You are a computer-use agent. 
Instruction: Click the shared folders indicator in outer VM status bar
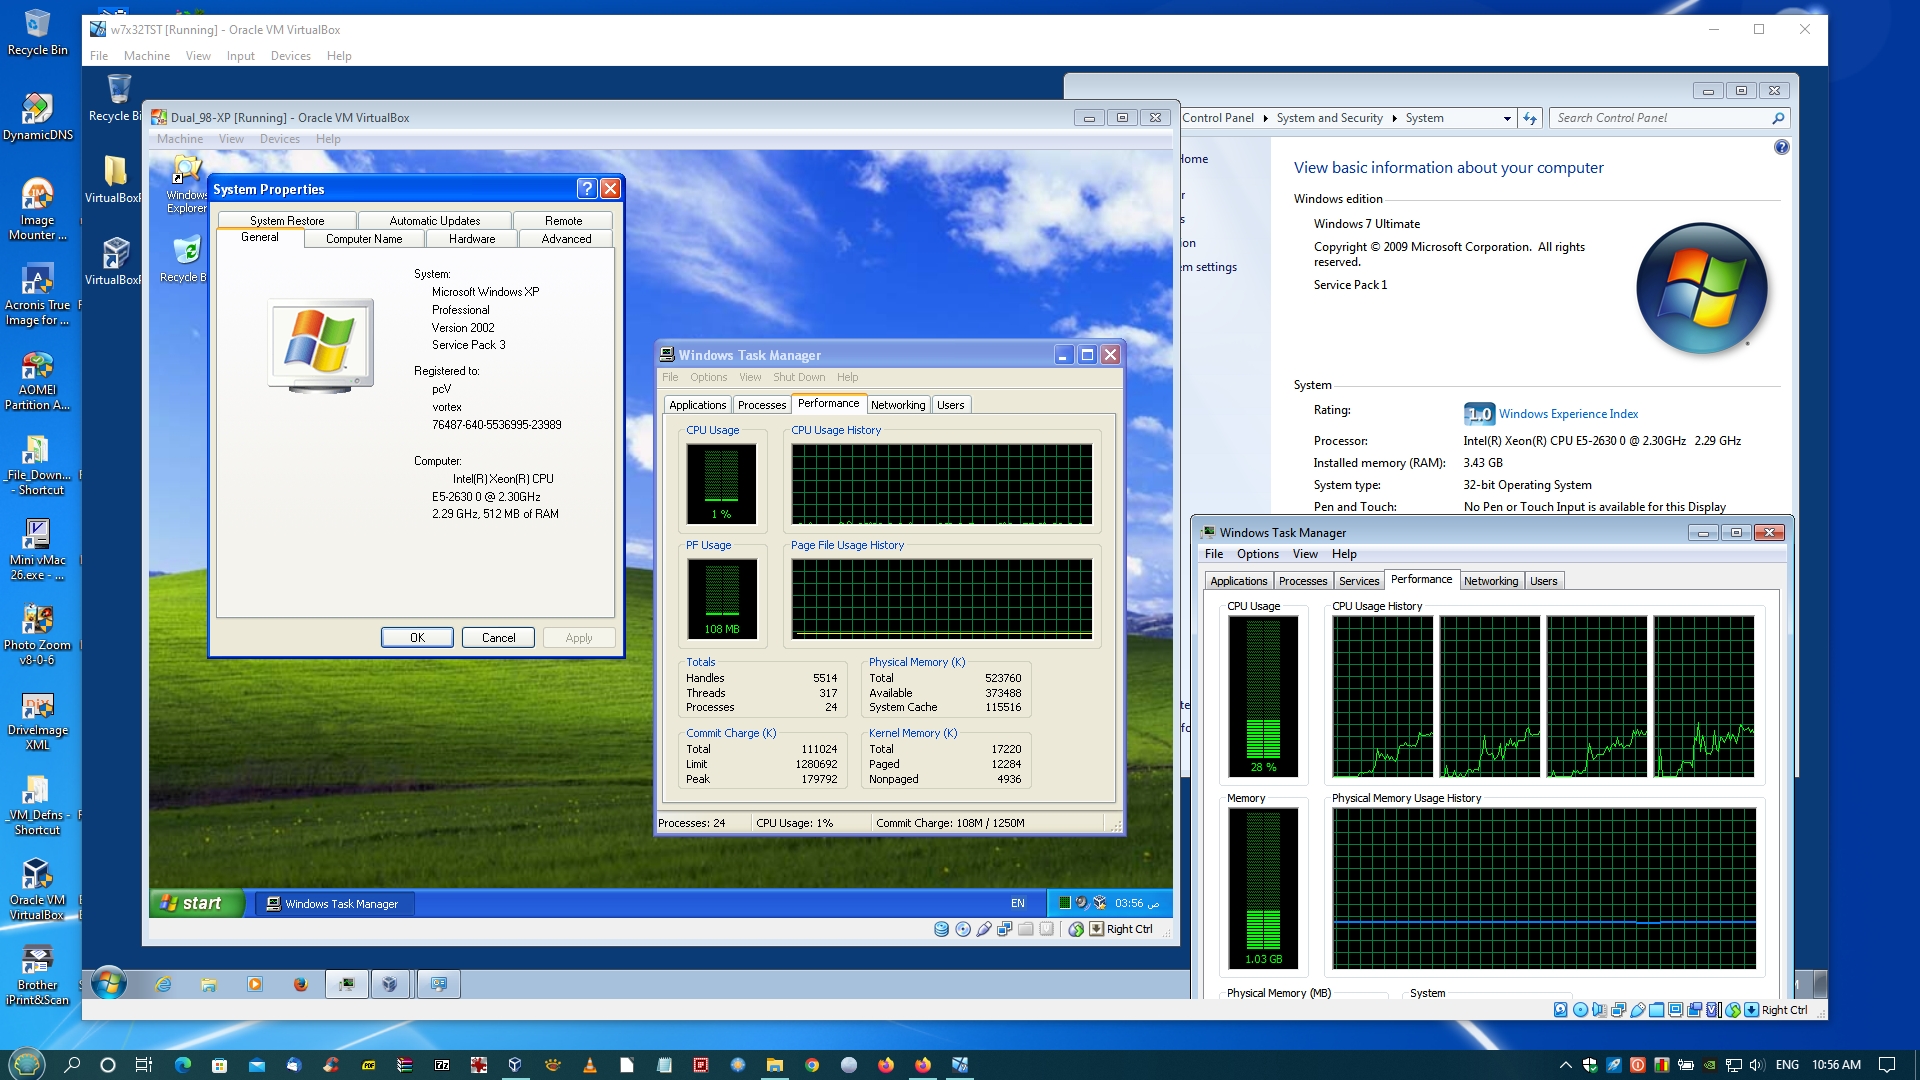[1656, 1010]
